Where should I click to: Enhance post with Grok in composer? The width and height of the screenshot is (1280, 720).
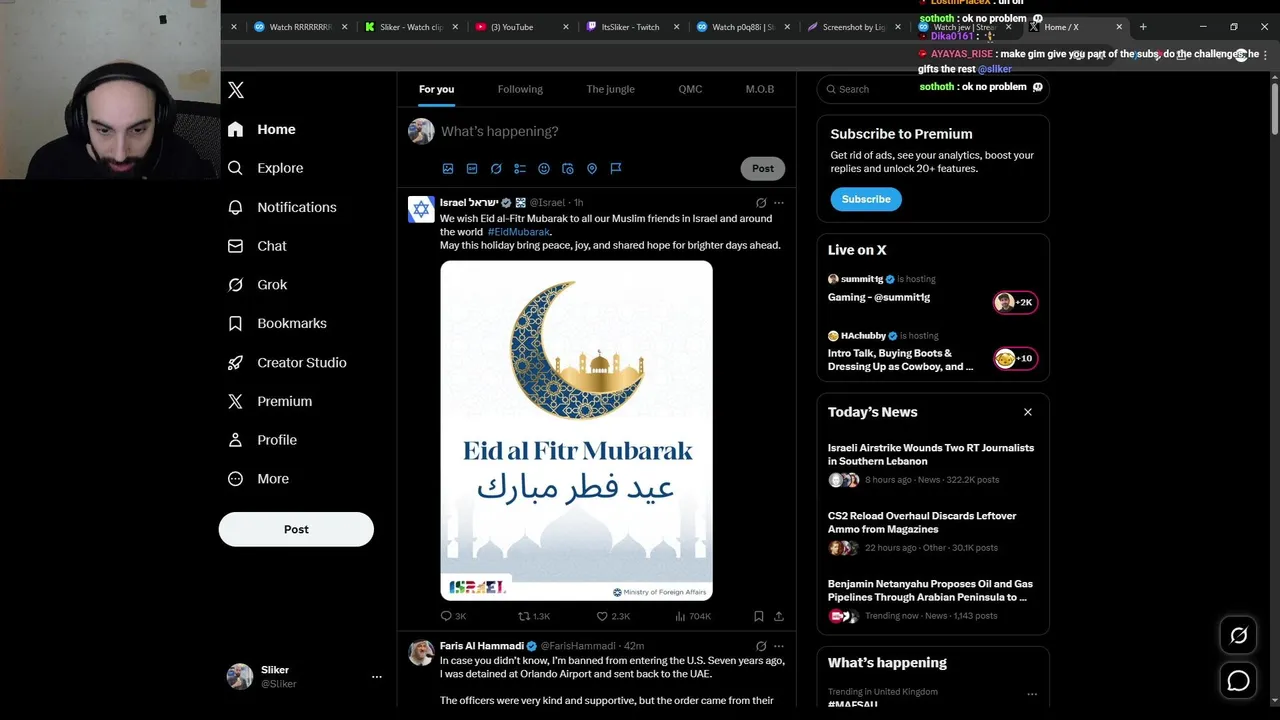tap(496, 169)
